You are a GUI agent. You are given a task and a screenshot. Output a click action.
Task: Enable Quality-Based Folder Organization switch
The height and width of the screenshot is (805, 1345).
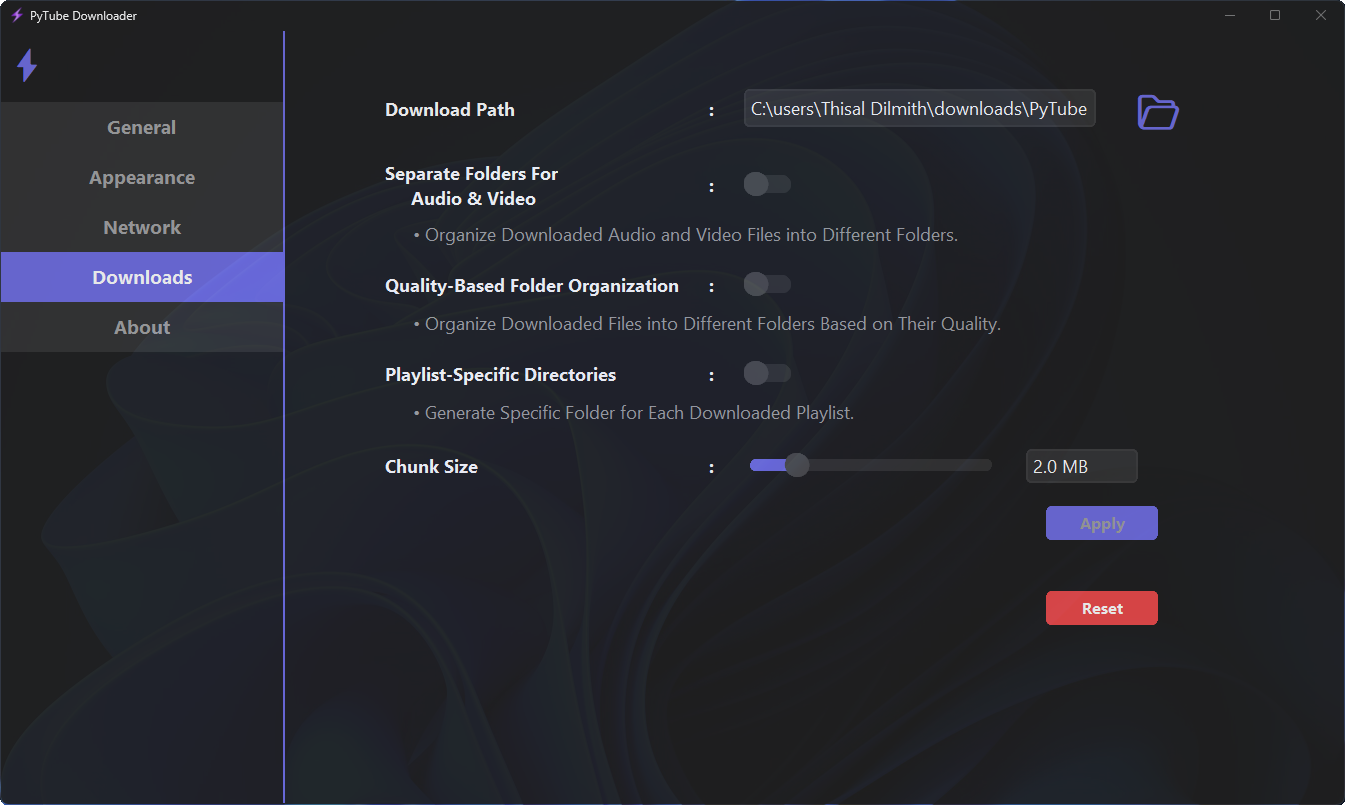pyautogui.click(x=767, y=285)
